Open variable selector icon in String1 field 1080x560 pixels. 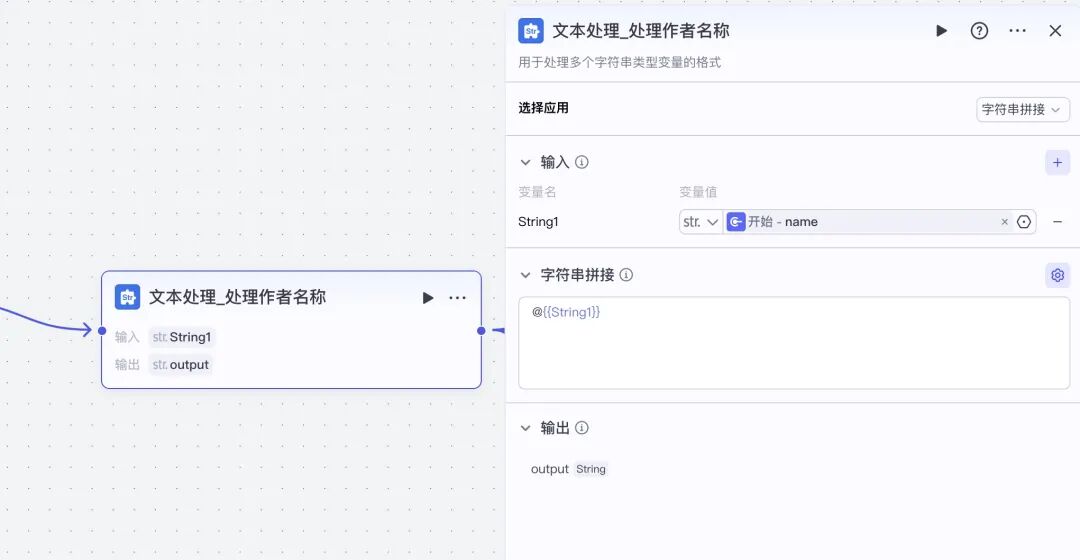click(1024, 222)
